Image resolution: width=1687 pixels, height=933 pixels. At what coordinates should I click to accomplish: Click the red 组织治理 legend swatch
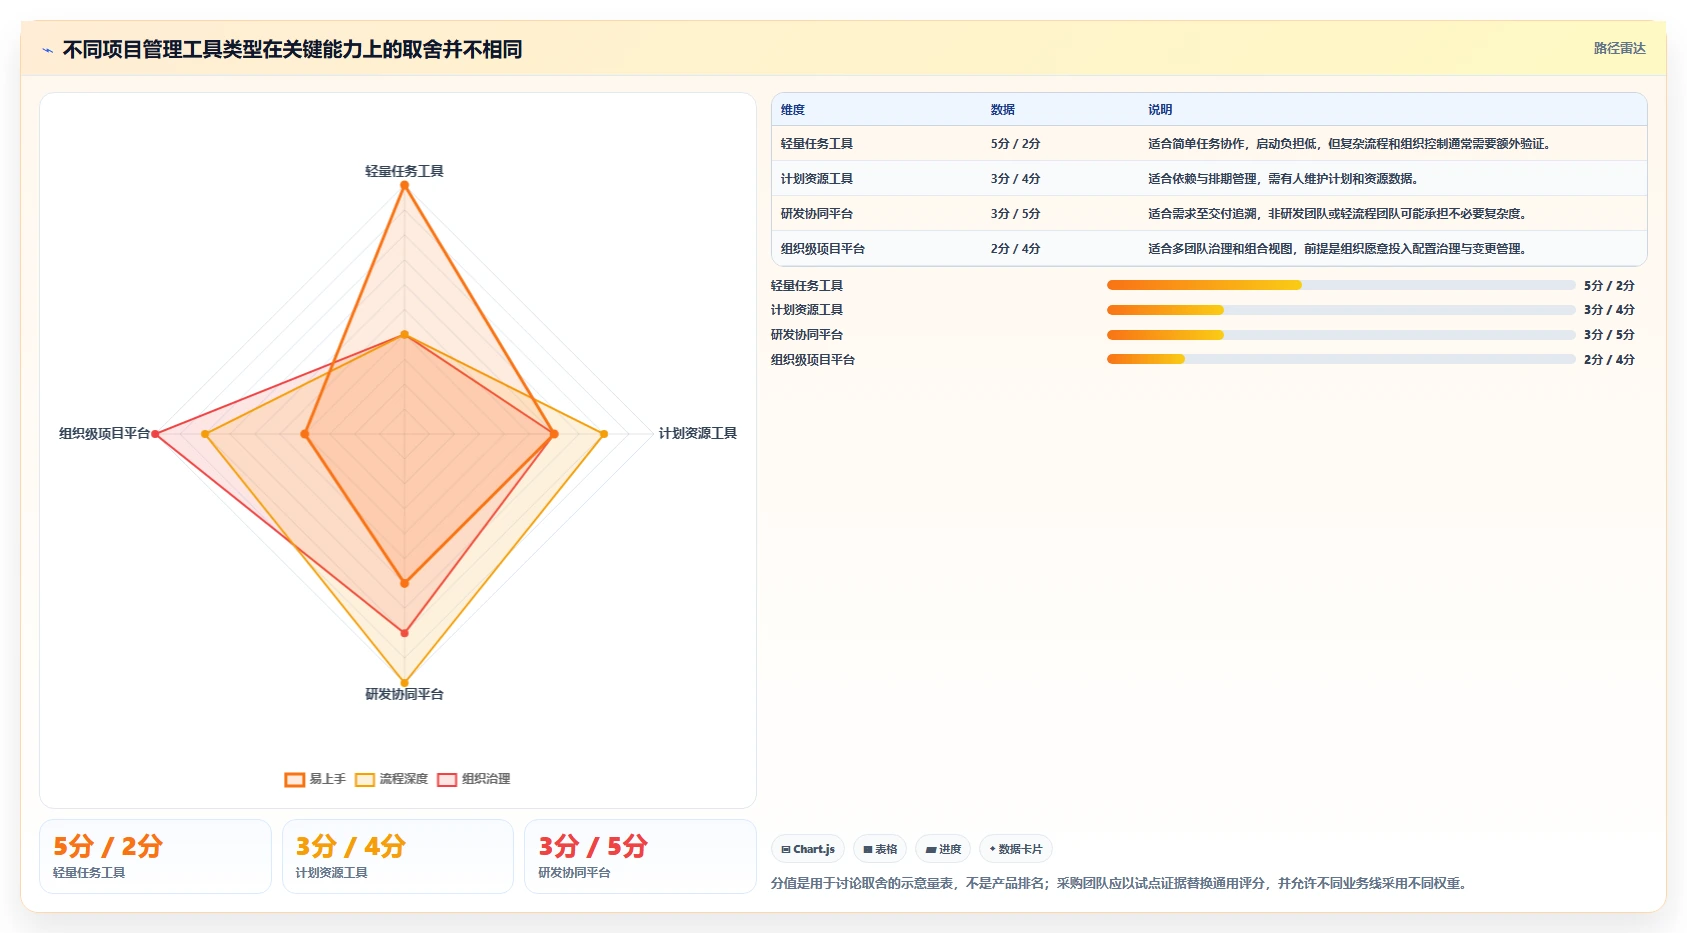coord(447,780)
